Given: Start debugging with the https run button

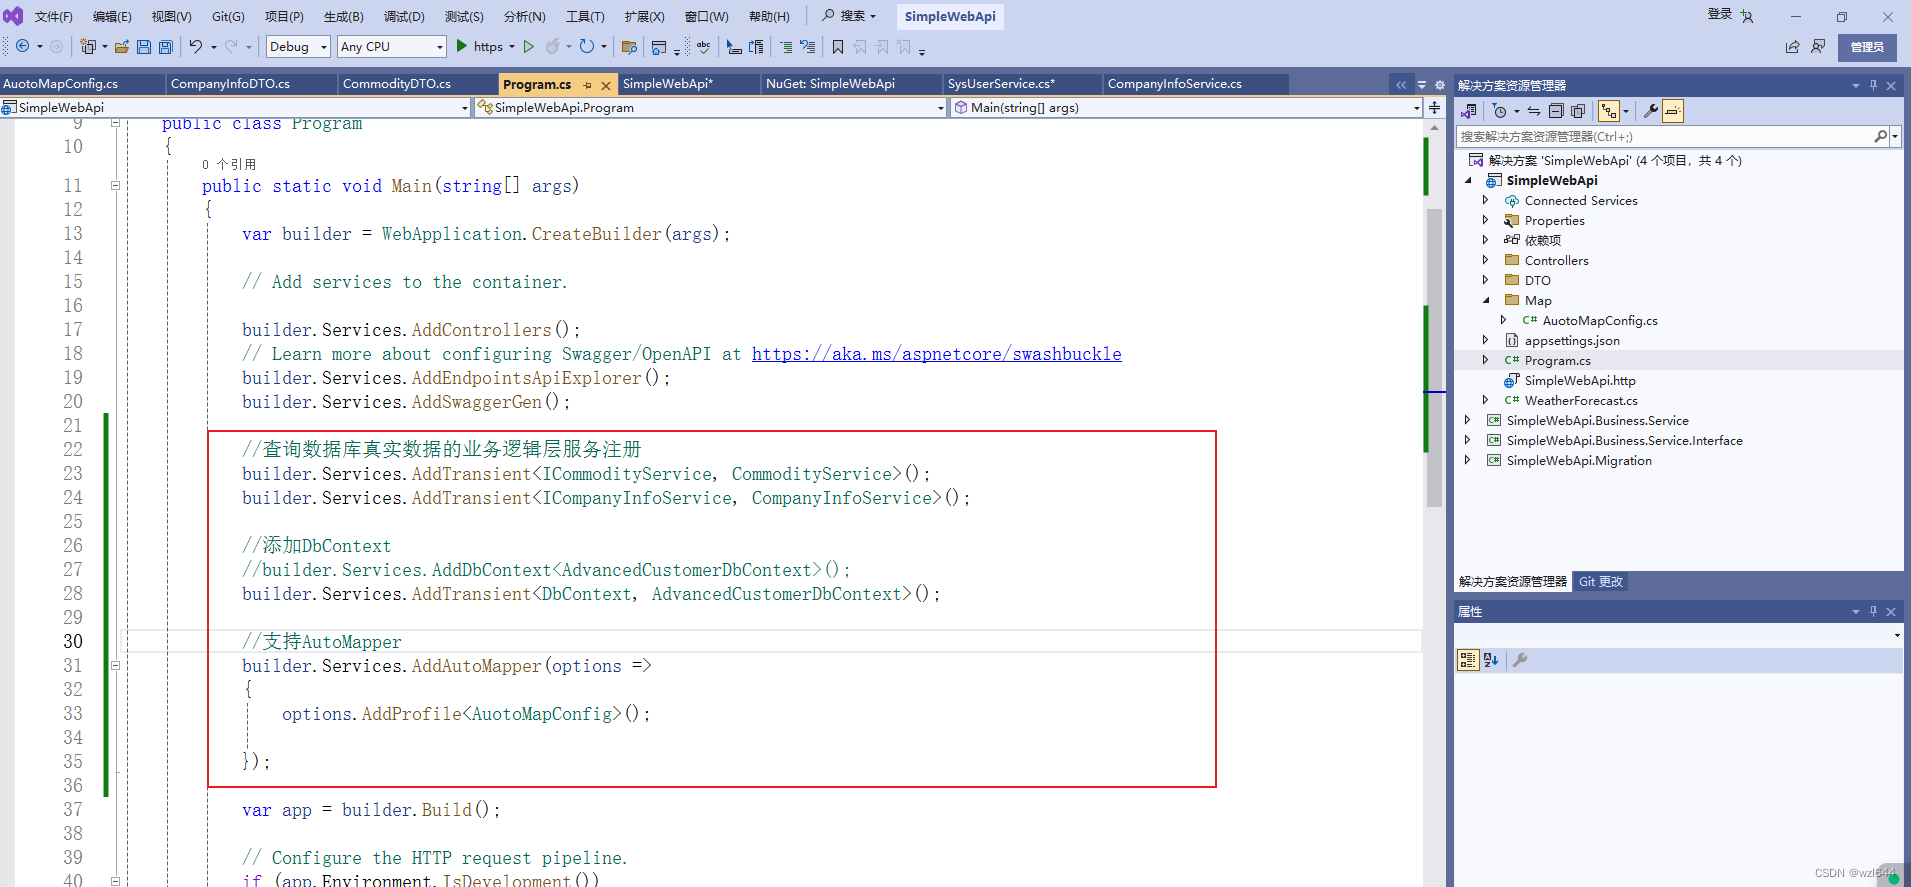Looking at the screenshot, I should click(x=479, y=46).
